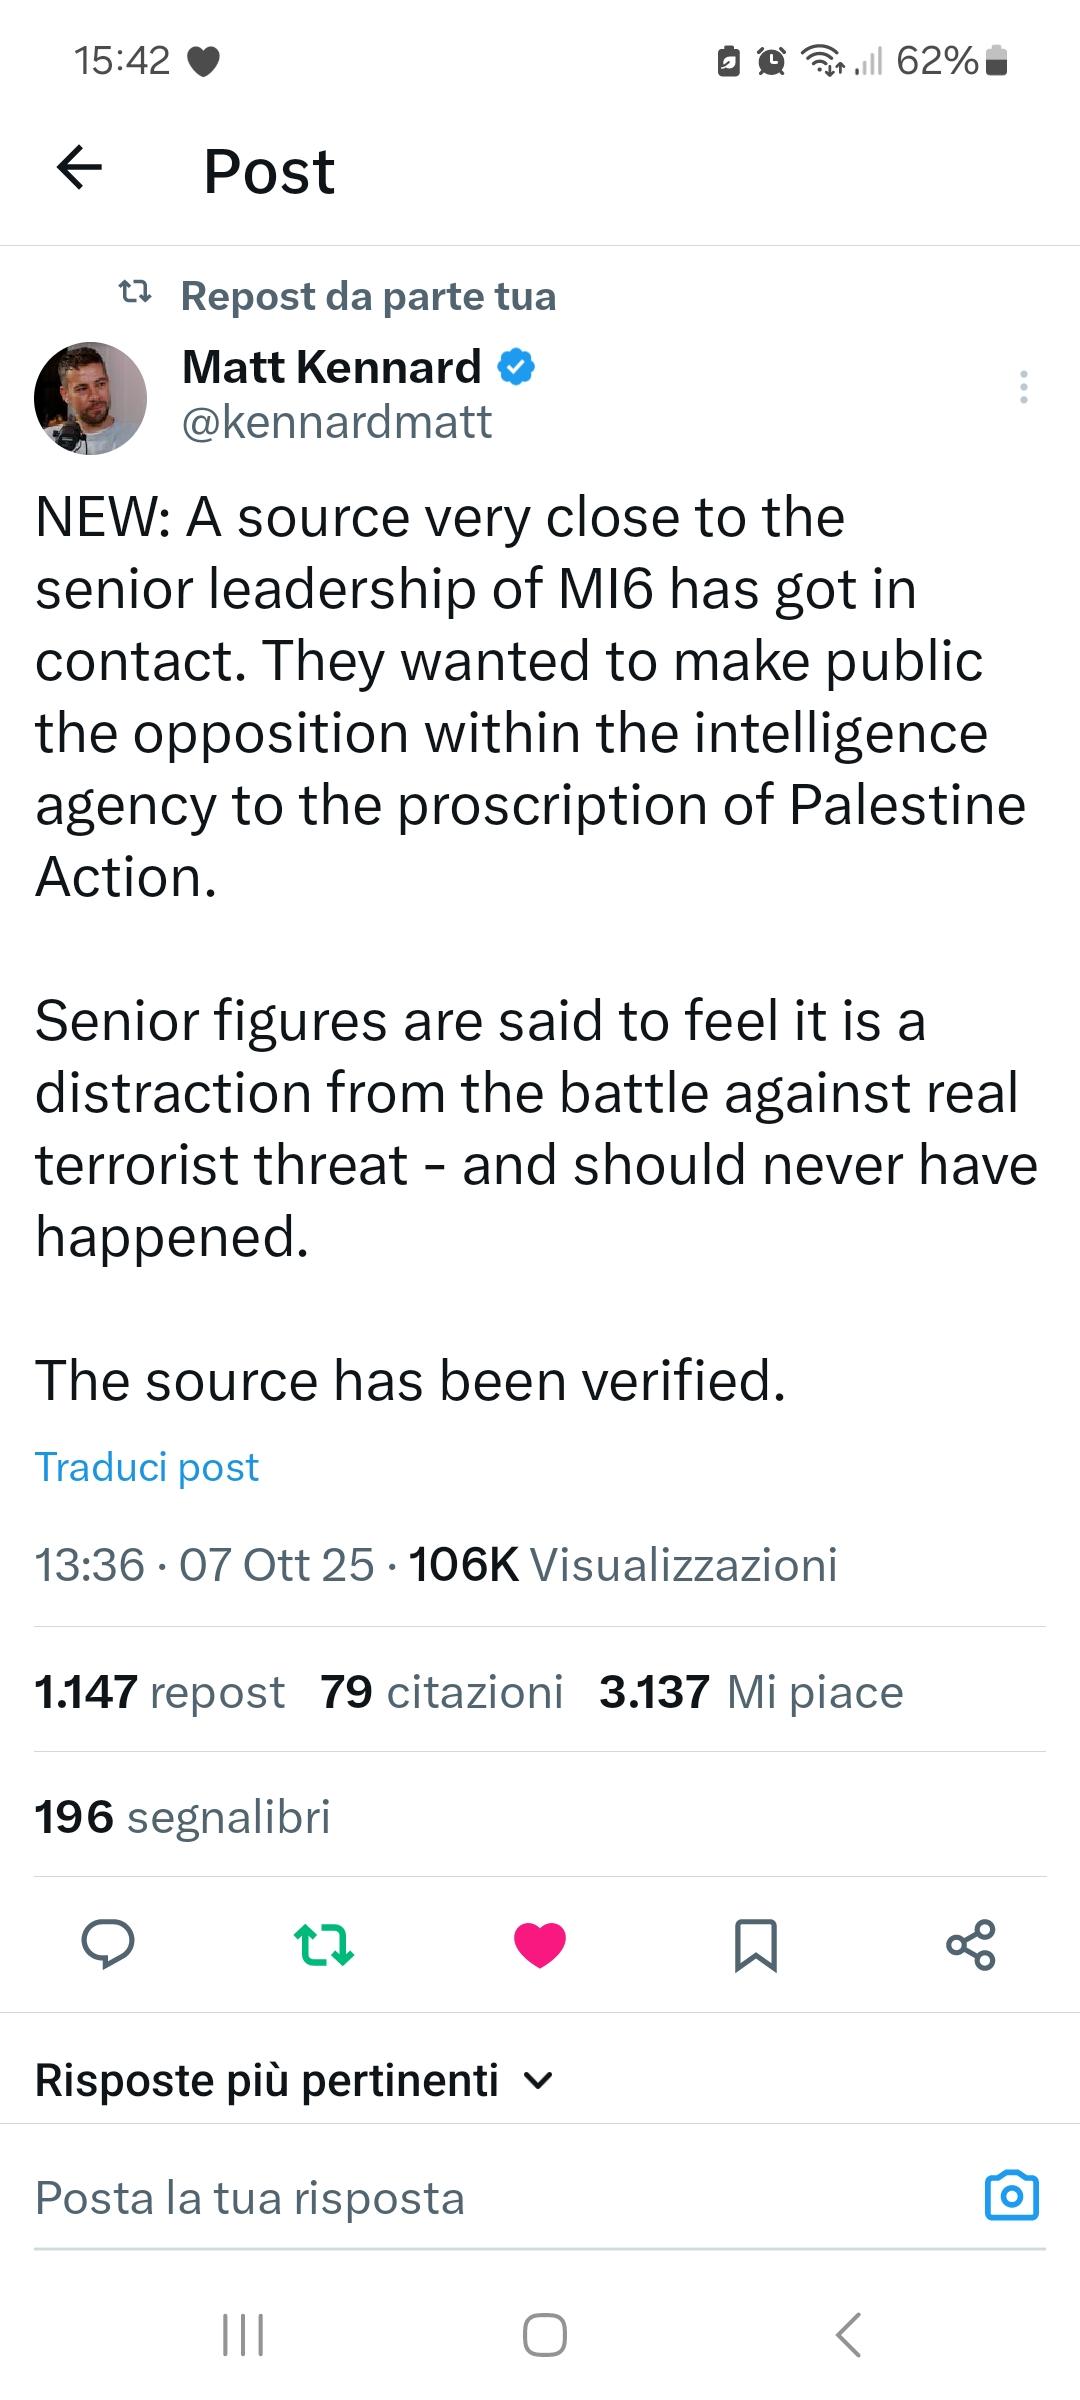Click Traduci post link
Screen dimensions: 1080x2400
(x=147, y=1467)
